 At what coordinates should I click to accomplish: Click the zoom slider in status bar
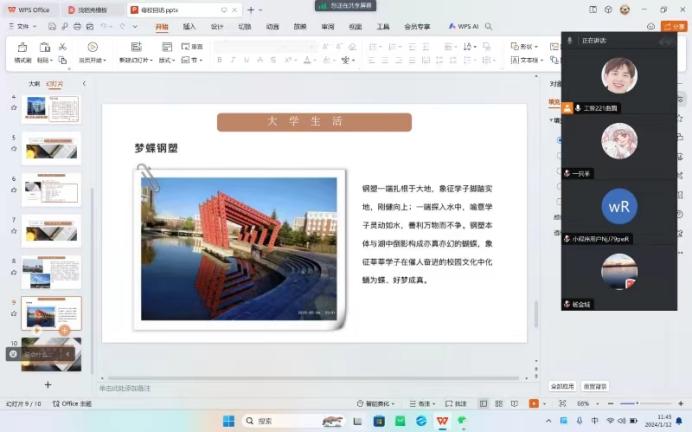pos(630,403)
